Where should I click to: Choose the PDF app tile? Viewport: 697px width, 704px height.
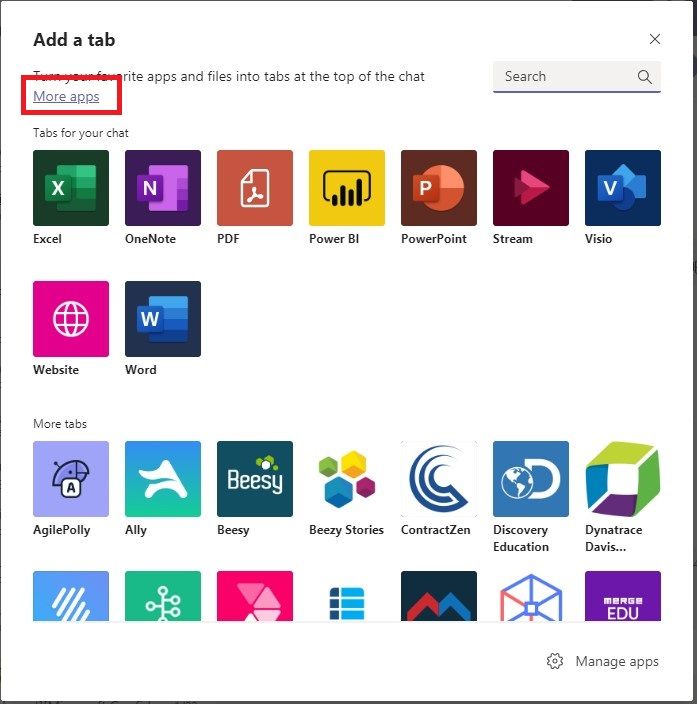(255, 188)
